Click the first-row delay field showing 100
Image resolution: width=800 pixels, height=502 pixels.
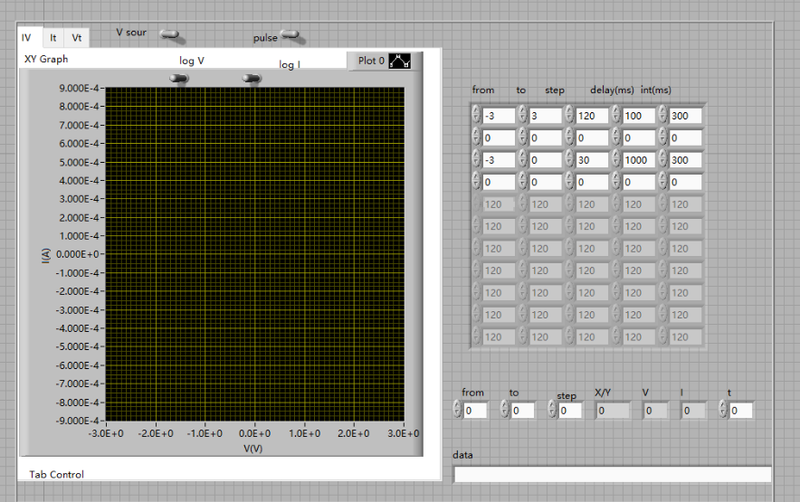pos(638,116)
